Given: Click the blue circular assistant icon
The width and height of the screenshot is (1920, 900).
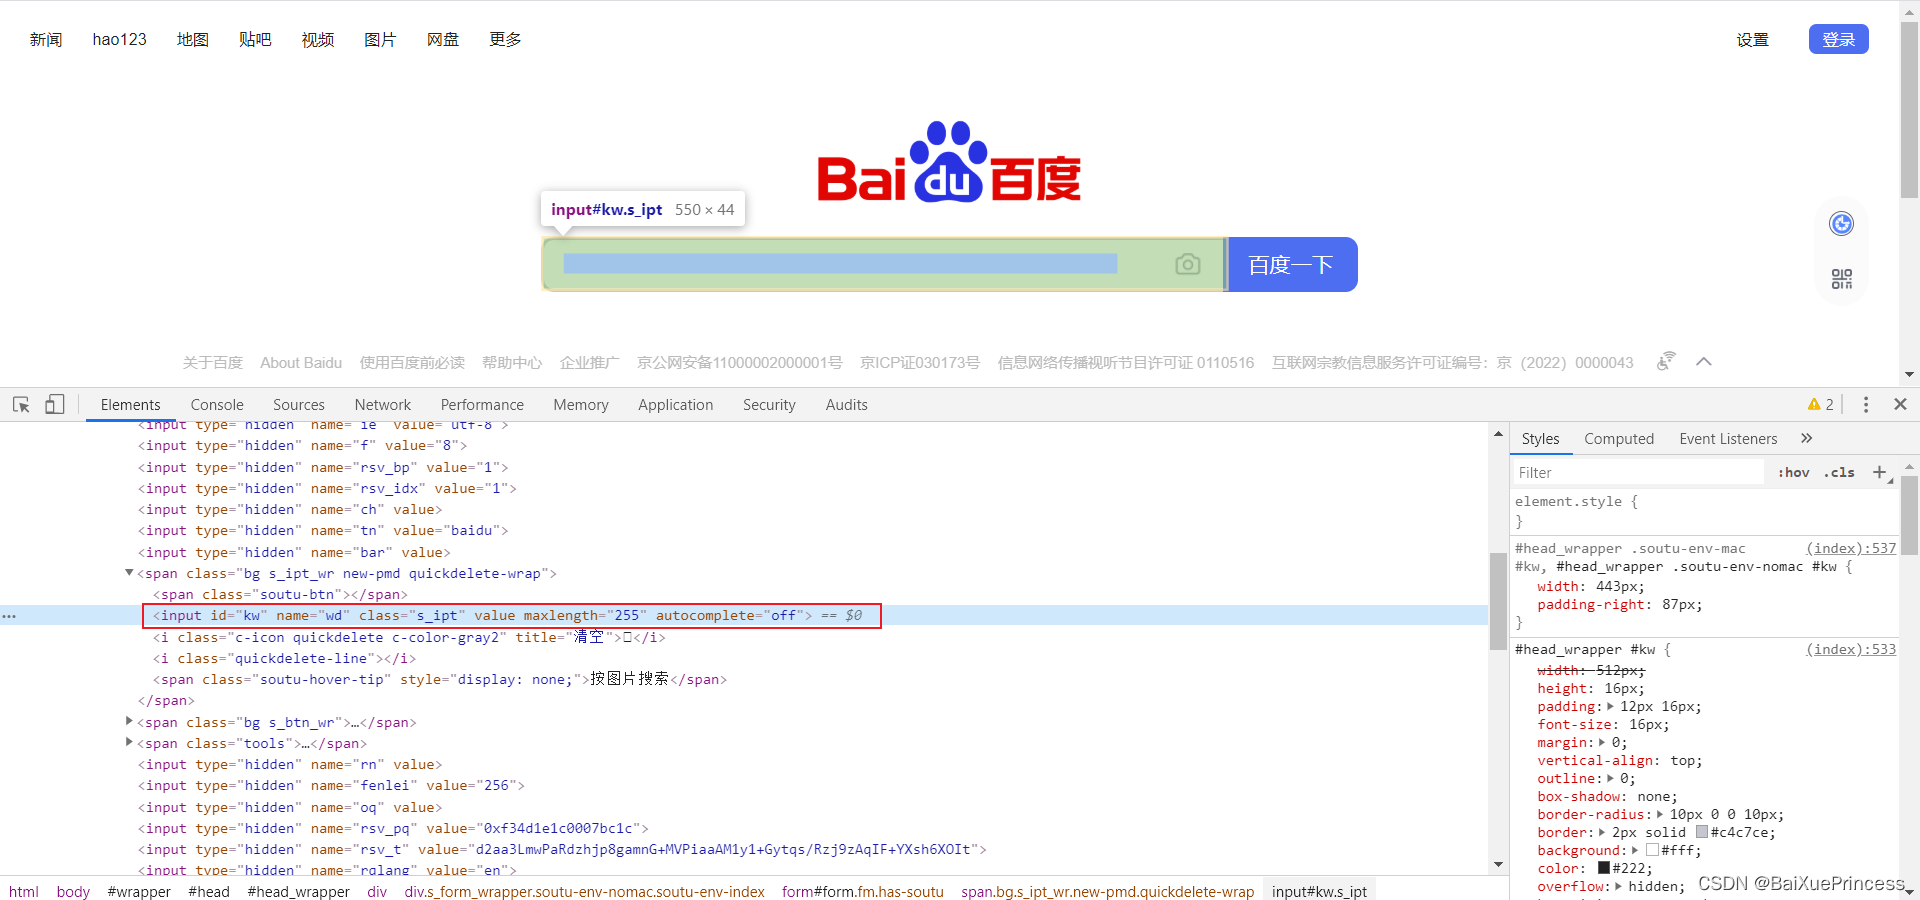Looking at the screenshot, I should point(1841,224).
